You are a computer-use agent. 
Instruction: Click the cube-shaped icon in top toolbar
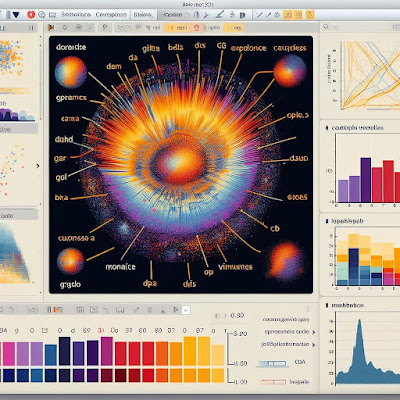tap(276, 15)
